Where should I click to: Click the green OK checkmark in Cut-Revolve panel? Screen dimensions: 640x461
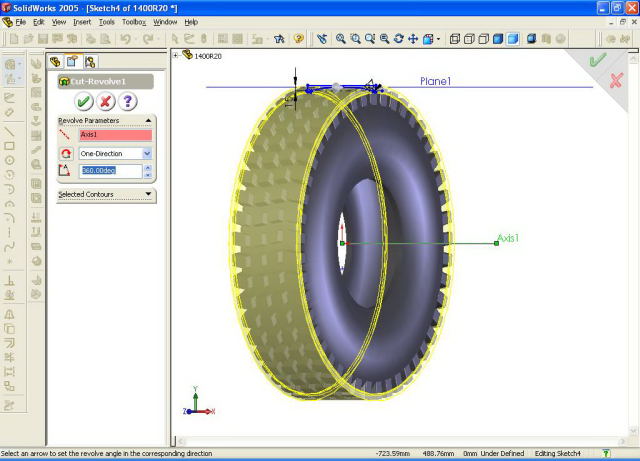click(84, 101)
